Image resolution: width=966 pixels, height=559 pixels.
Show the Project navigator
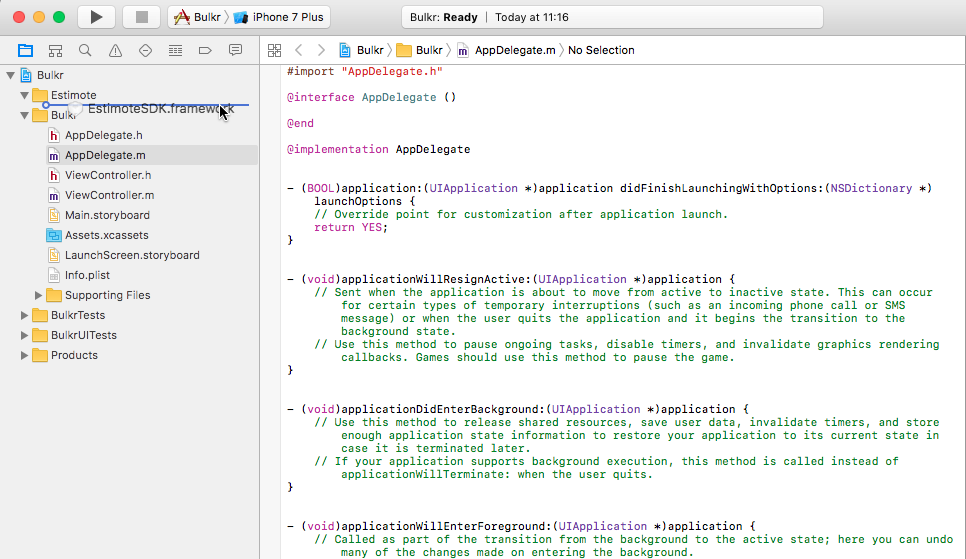click(25, 51)
